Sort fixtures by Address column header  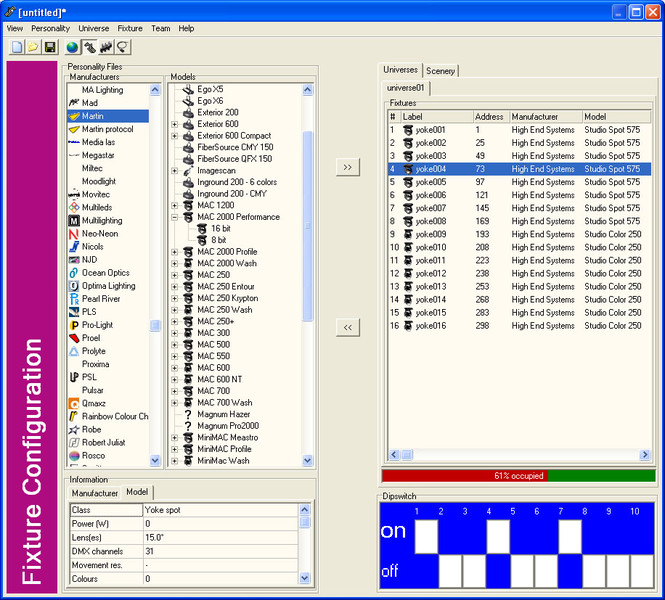click(491, 117)
